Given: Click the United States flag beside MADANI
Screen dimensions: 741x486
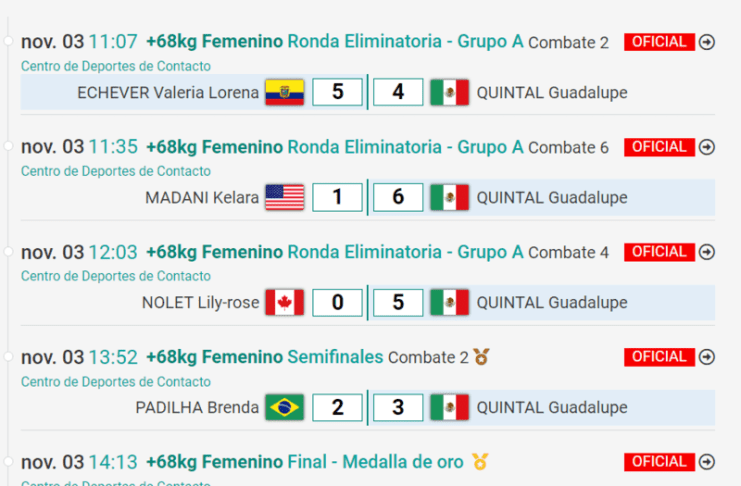Looking at the screenshot, I should click(x=284, y=198).
